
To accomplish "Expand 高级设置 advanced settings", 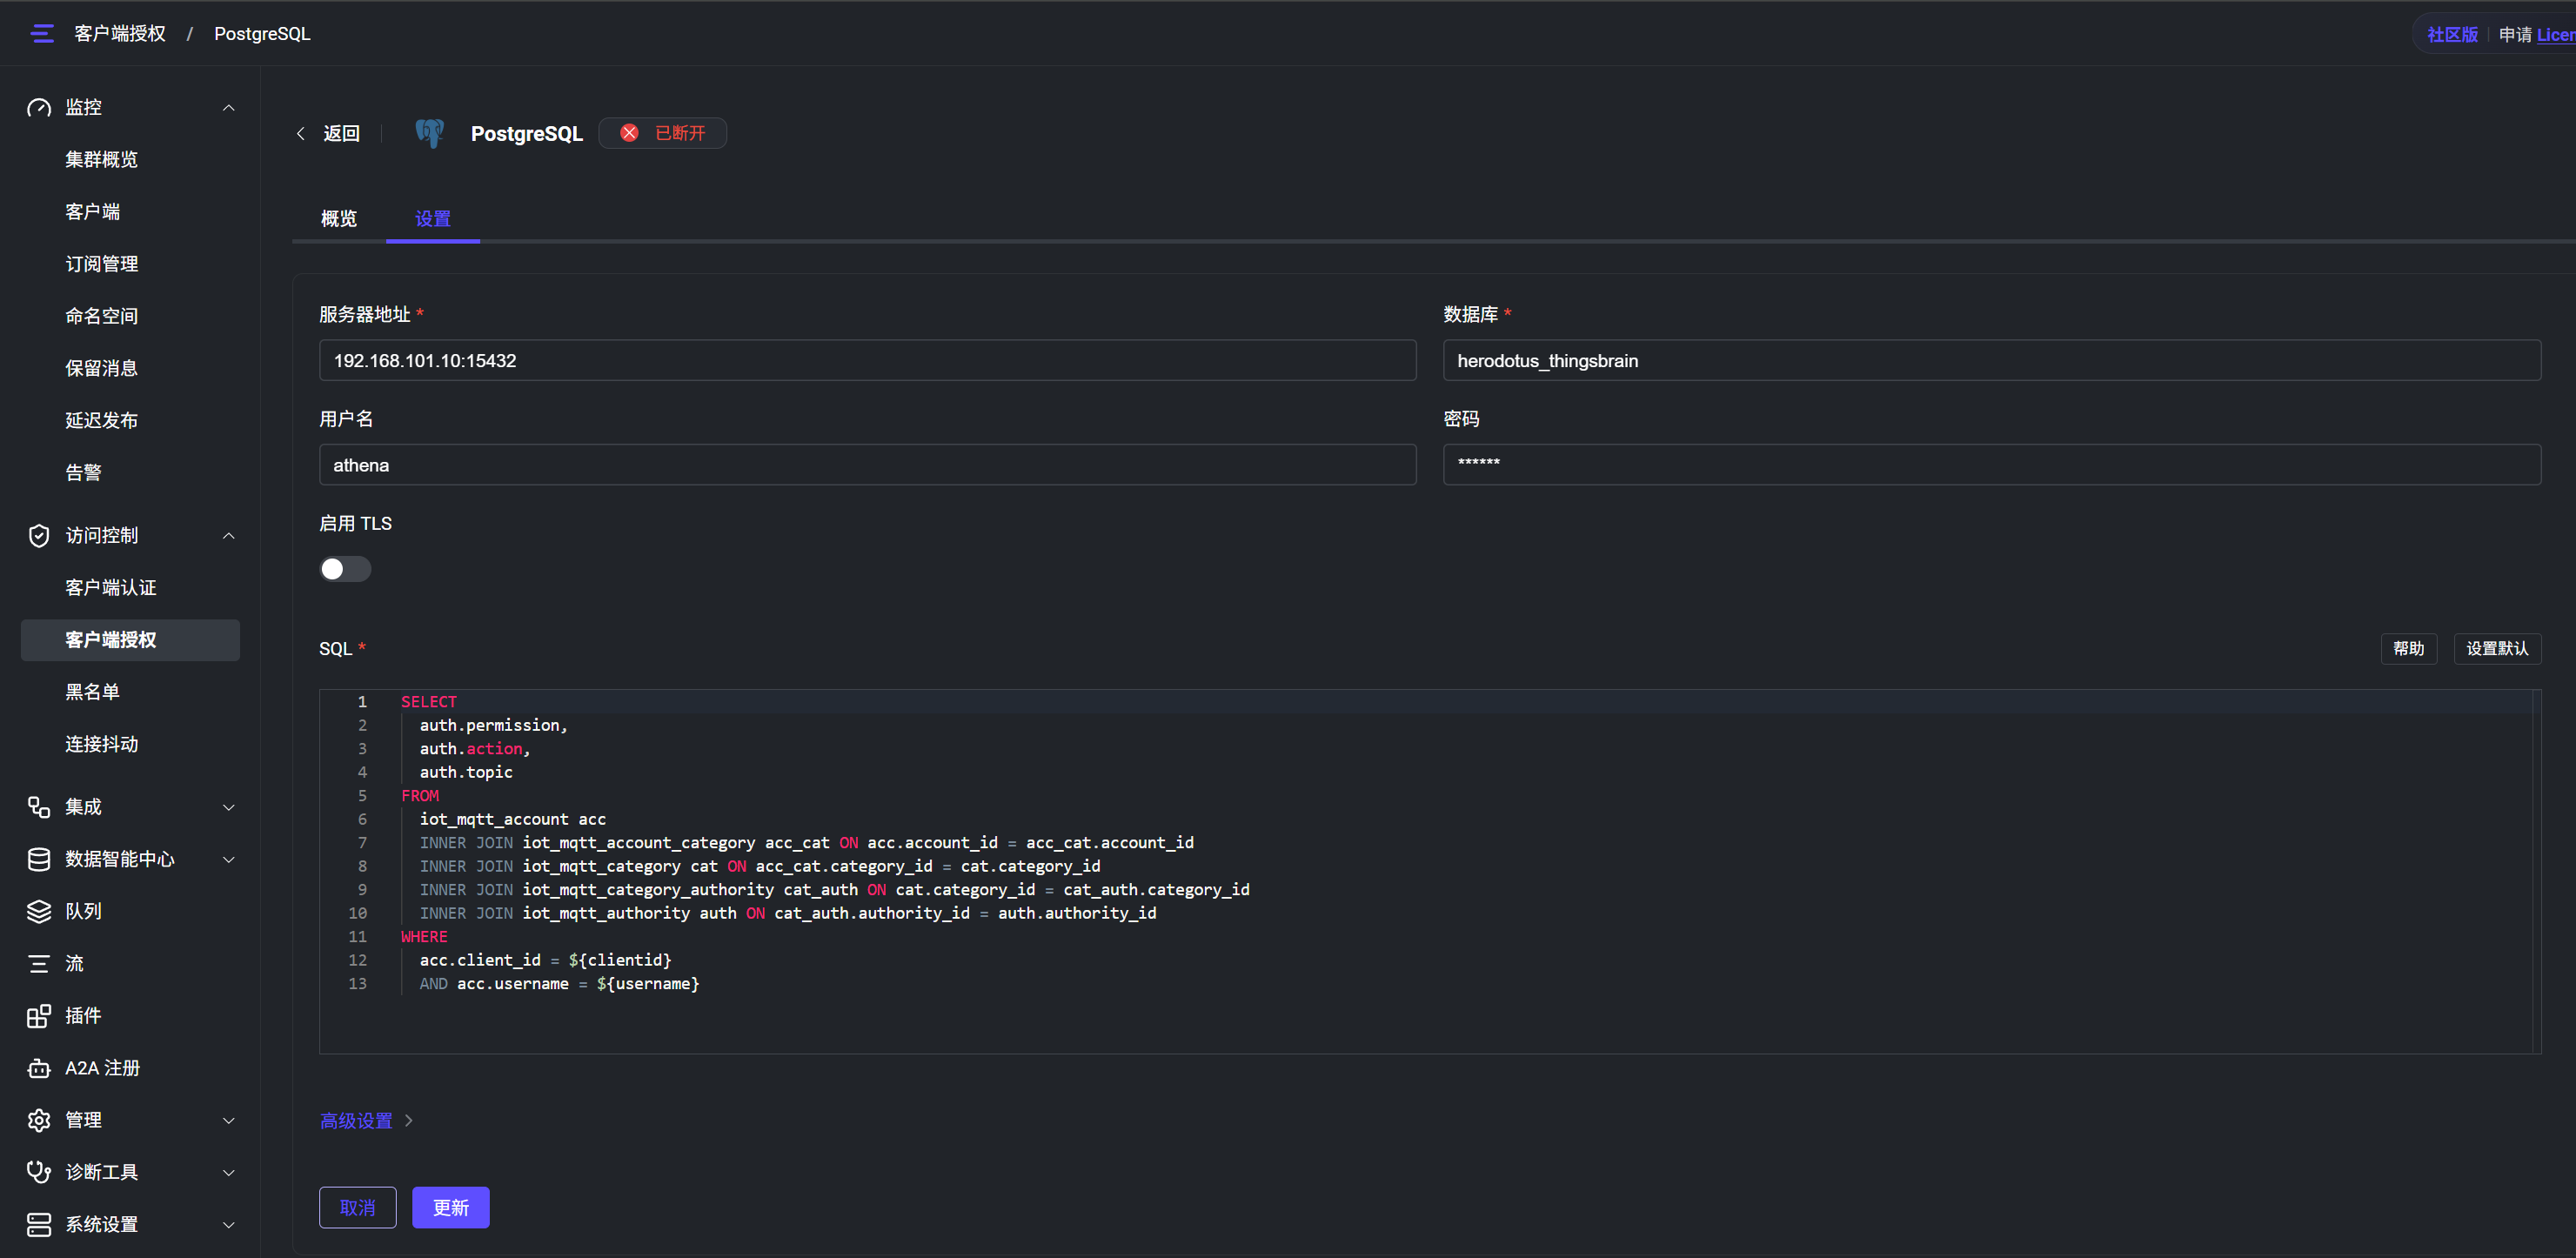I will (x=366, y=1121).
